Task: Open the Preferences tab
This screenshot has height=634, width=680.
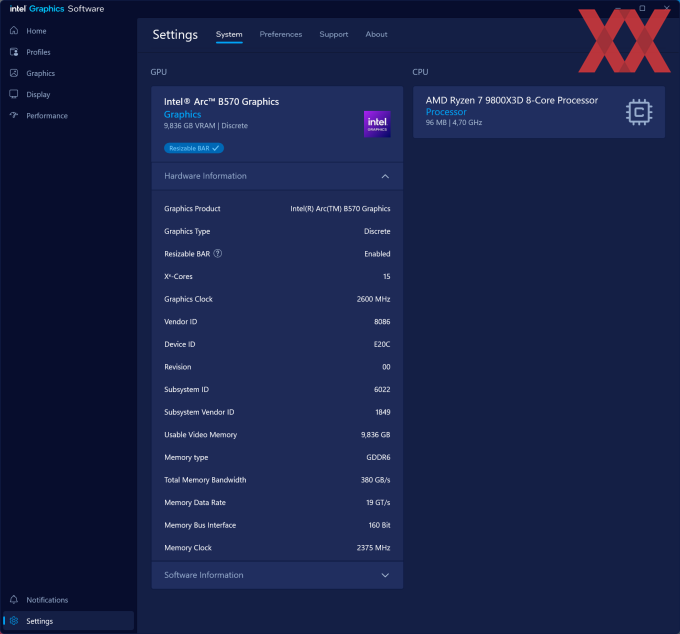Action: coord(281,34)
